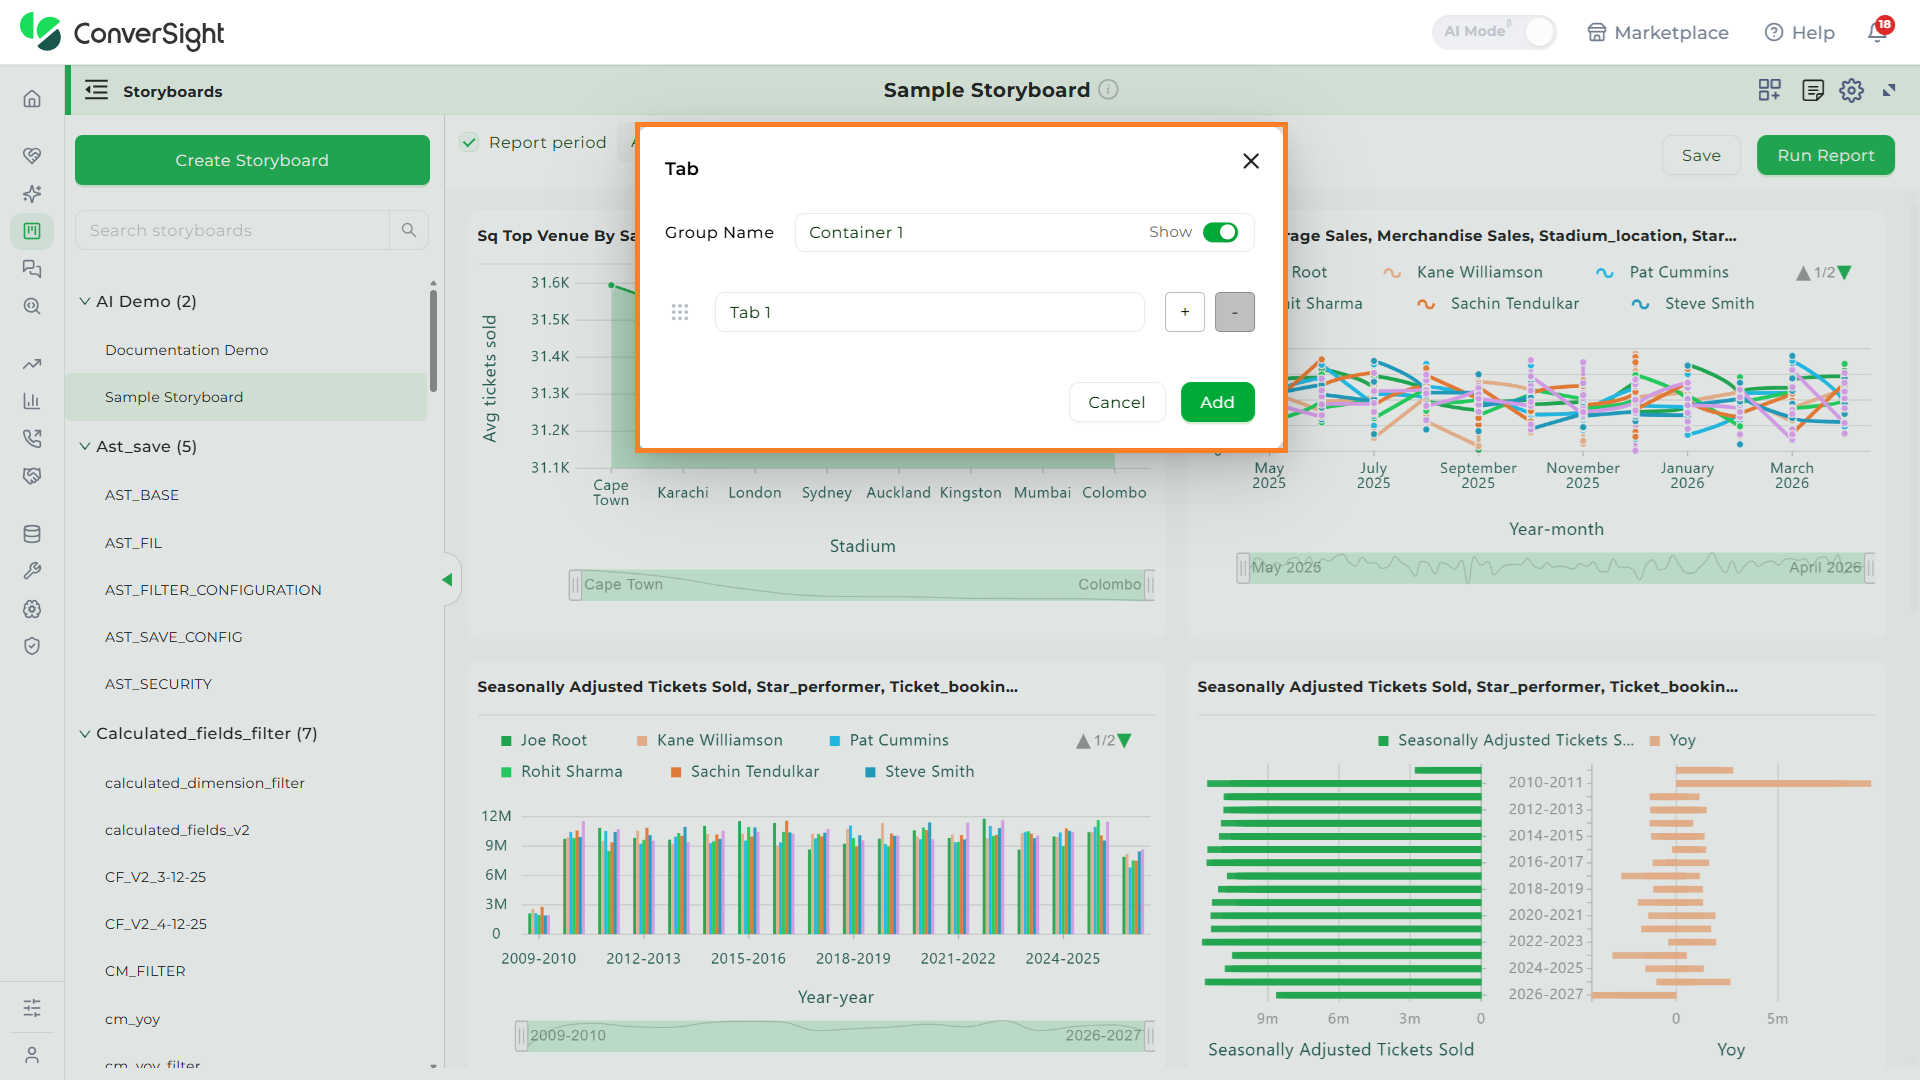
Task: Select the AST_FILTER_CONFIGURATION storyboard
Action: (x=213, y=590)
